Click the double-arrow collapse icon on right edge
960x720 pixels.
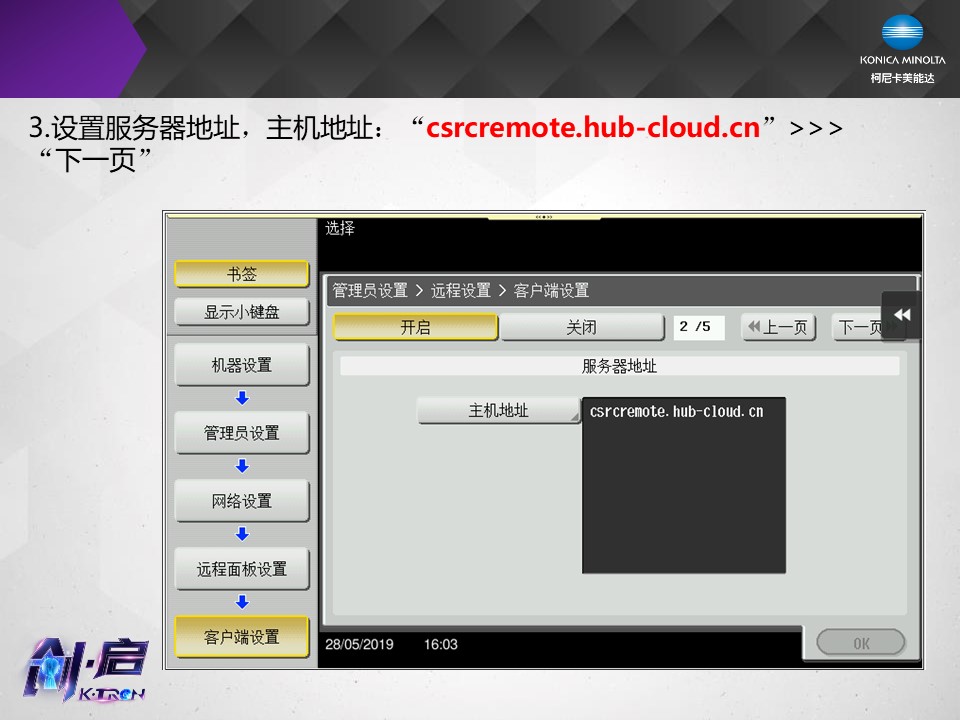[901, 315]
